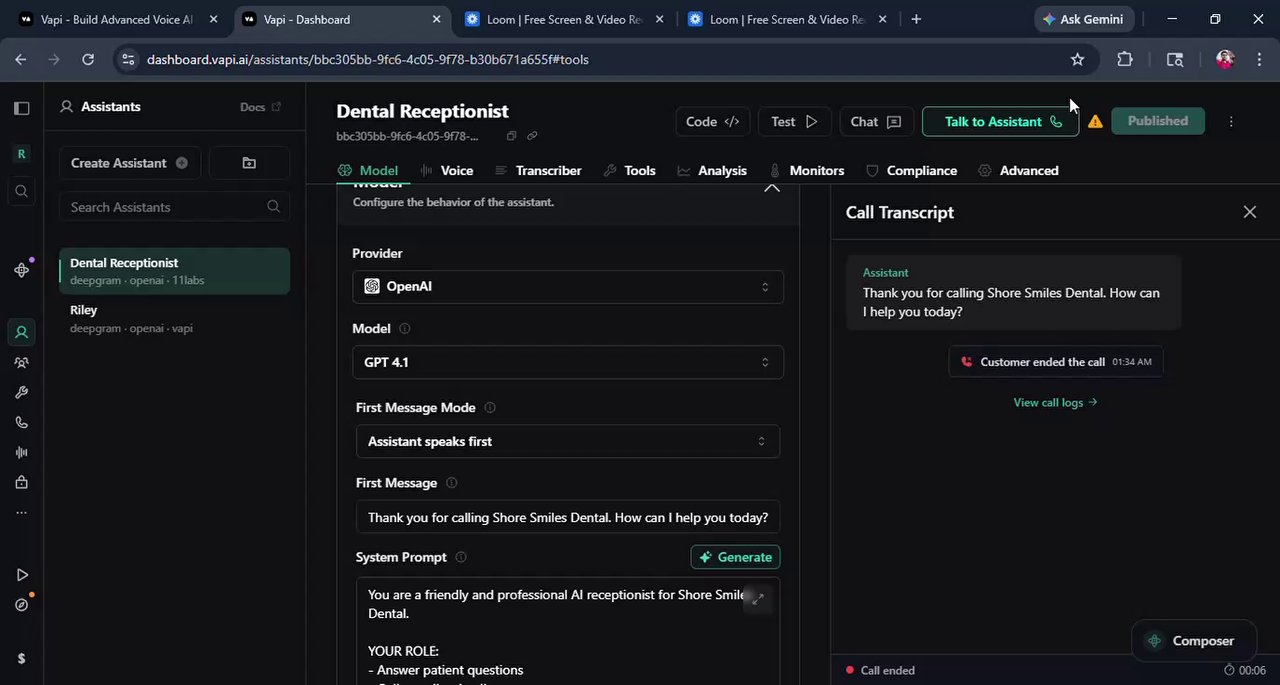
Task: Expand the system prompt editor
Action: click(x=758, y=598)
